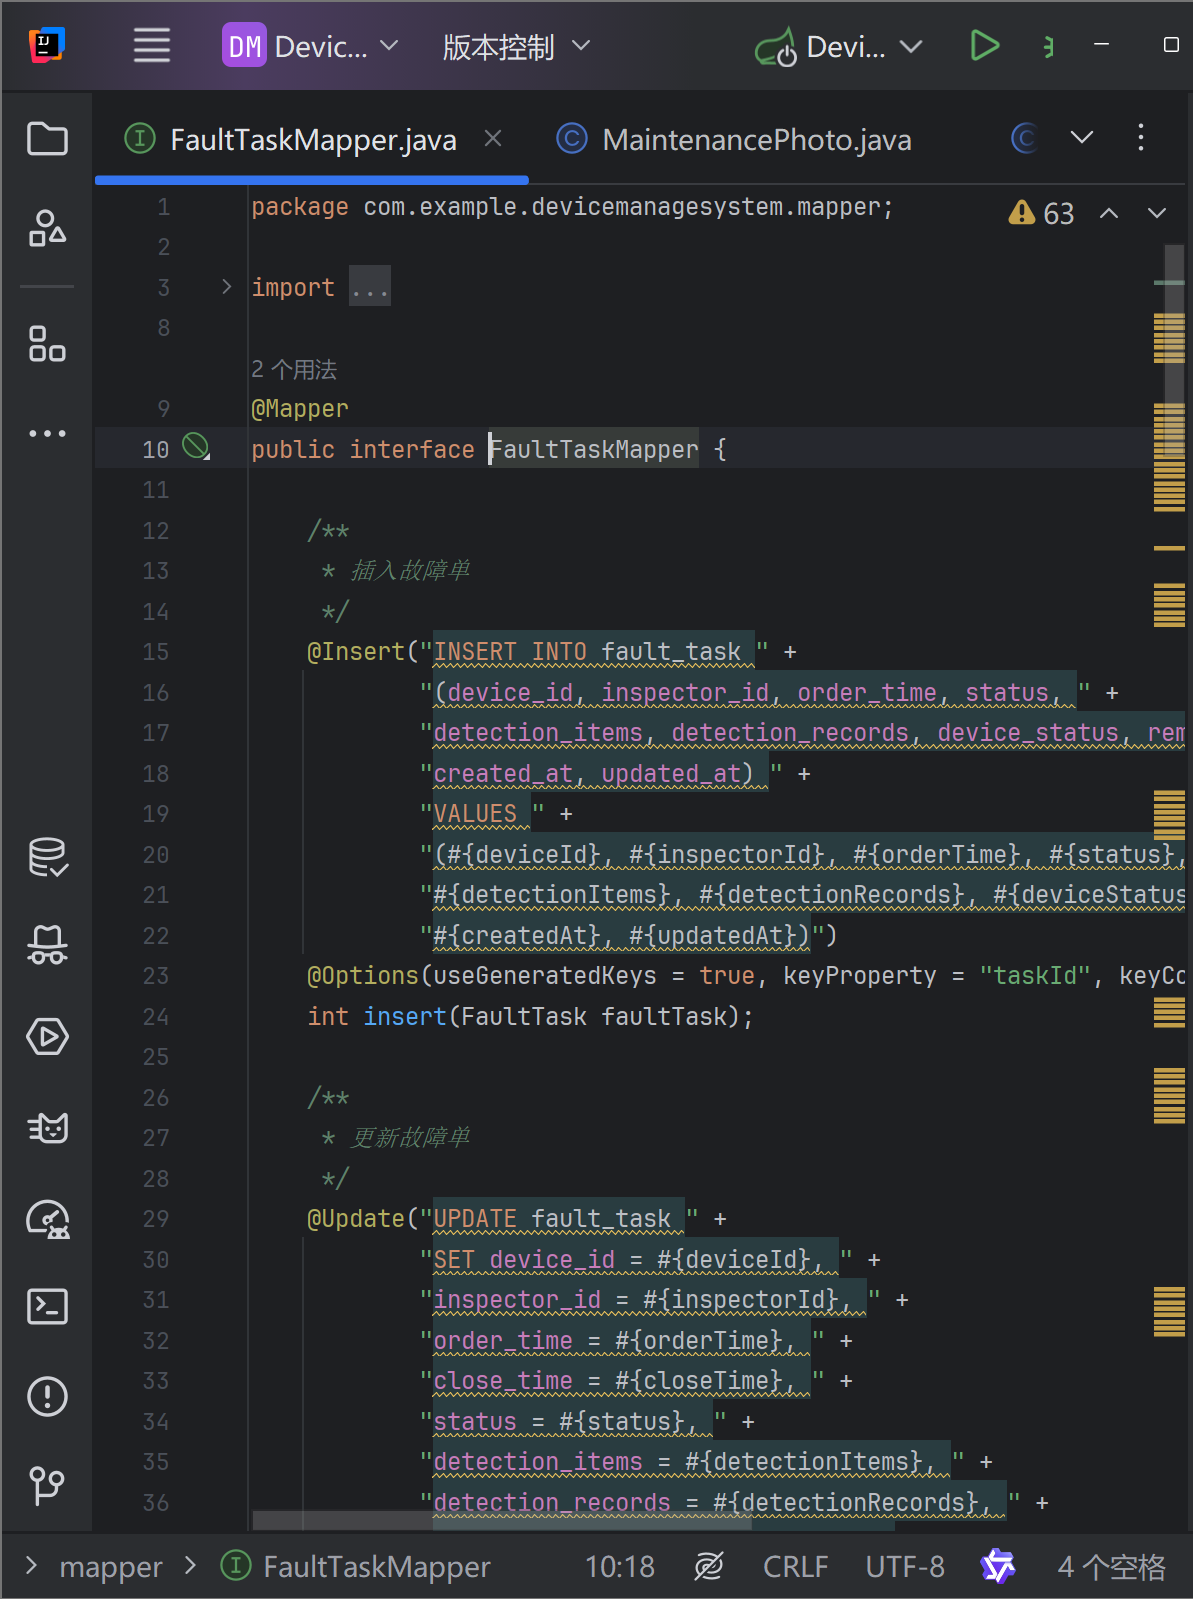Show the hidden editor tabs list
This screenshot has height=1599, width=1193.
tap(1082, 138)
